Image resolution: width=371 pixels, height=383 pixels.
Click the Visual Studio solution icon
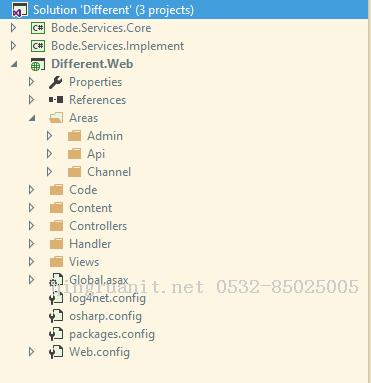click(20, 10)
